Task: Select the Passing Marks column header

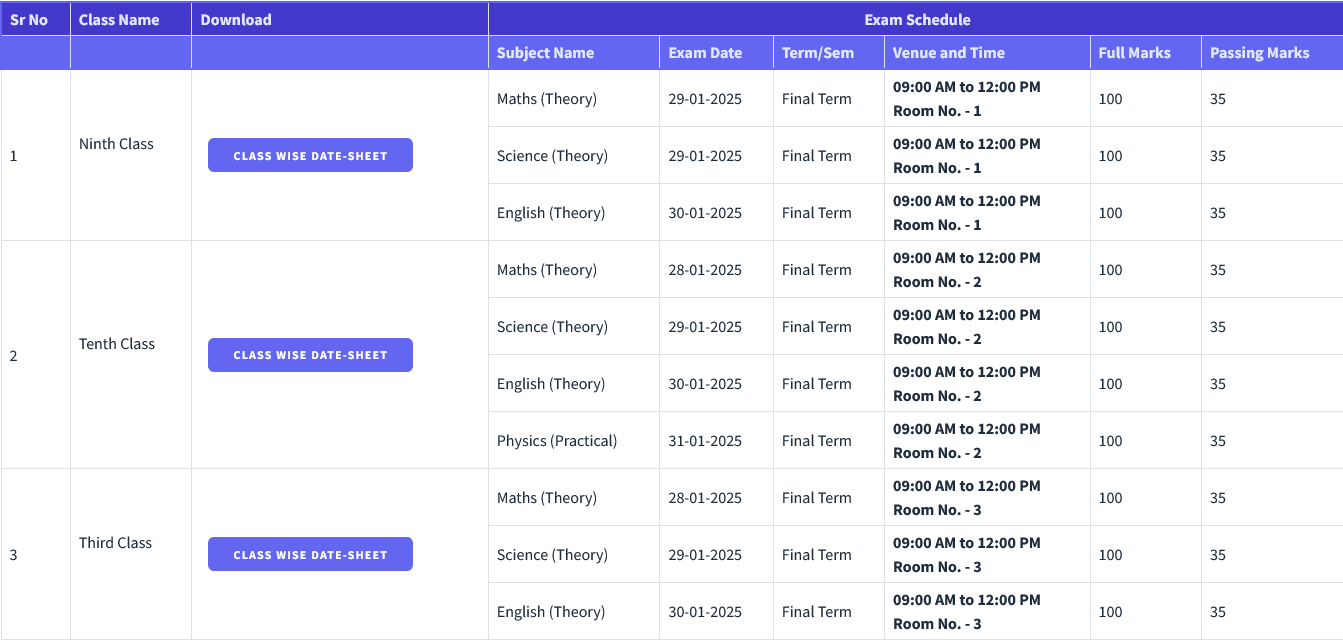Action: (1259, 53)
